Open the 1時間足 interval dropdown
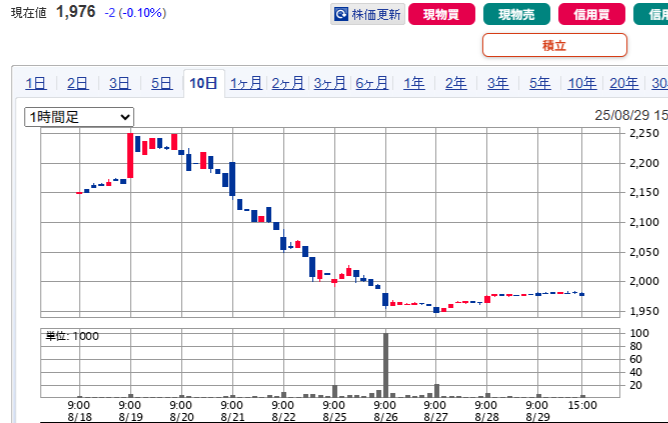This screenshot has width=668, height=423. [x=79, y=117]
